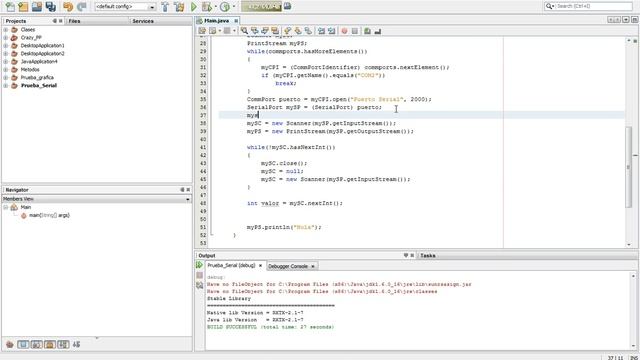The height and width of the screenshot is (360, 640).
Task: Click the Profile Main Project clock icon
Action: coord(225,7)
